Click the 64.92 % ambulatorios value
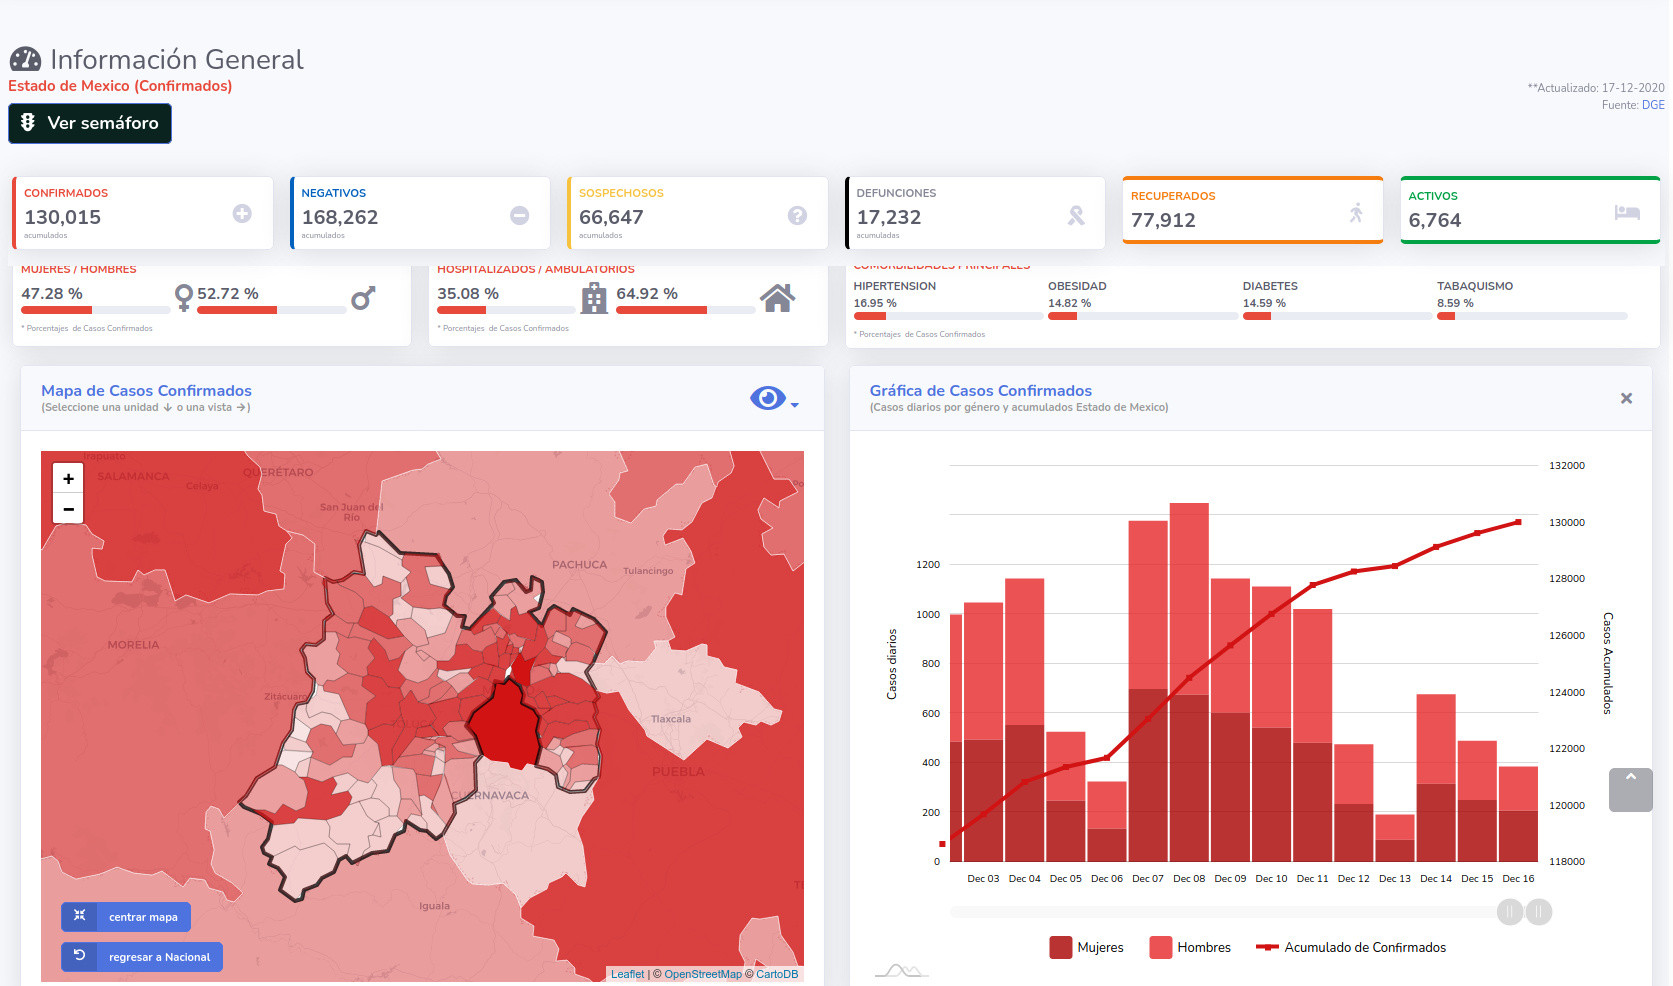This screenshot has height=986, width=1673. [647, 293]
